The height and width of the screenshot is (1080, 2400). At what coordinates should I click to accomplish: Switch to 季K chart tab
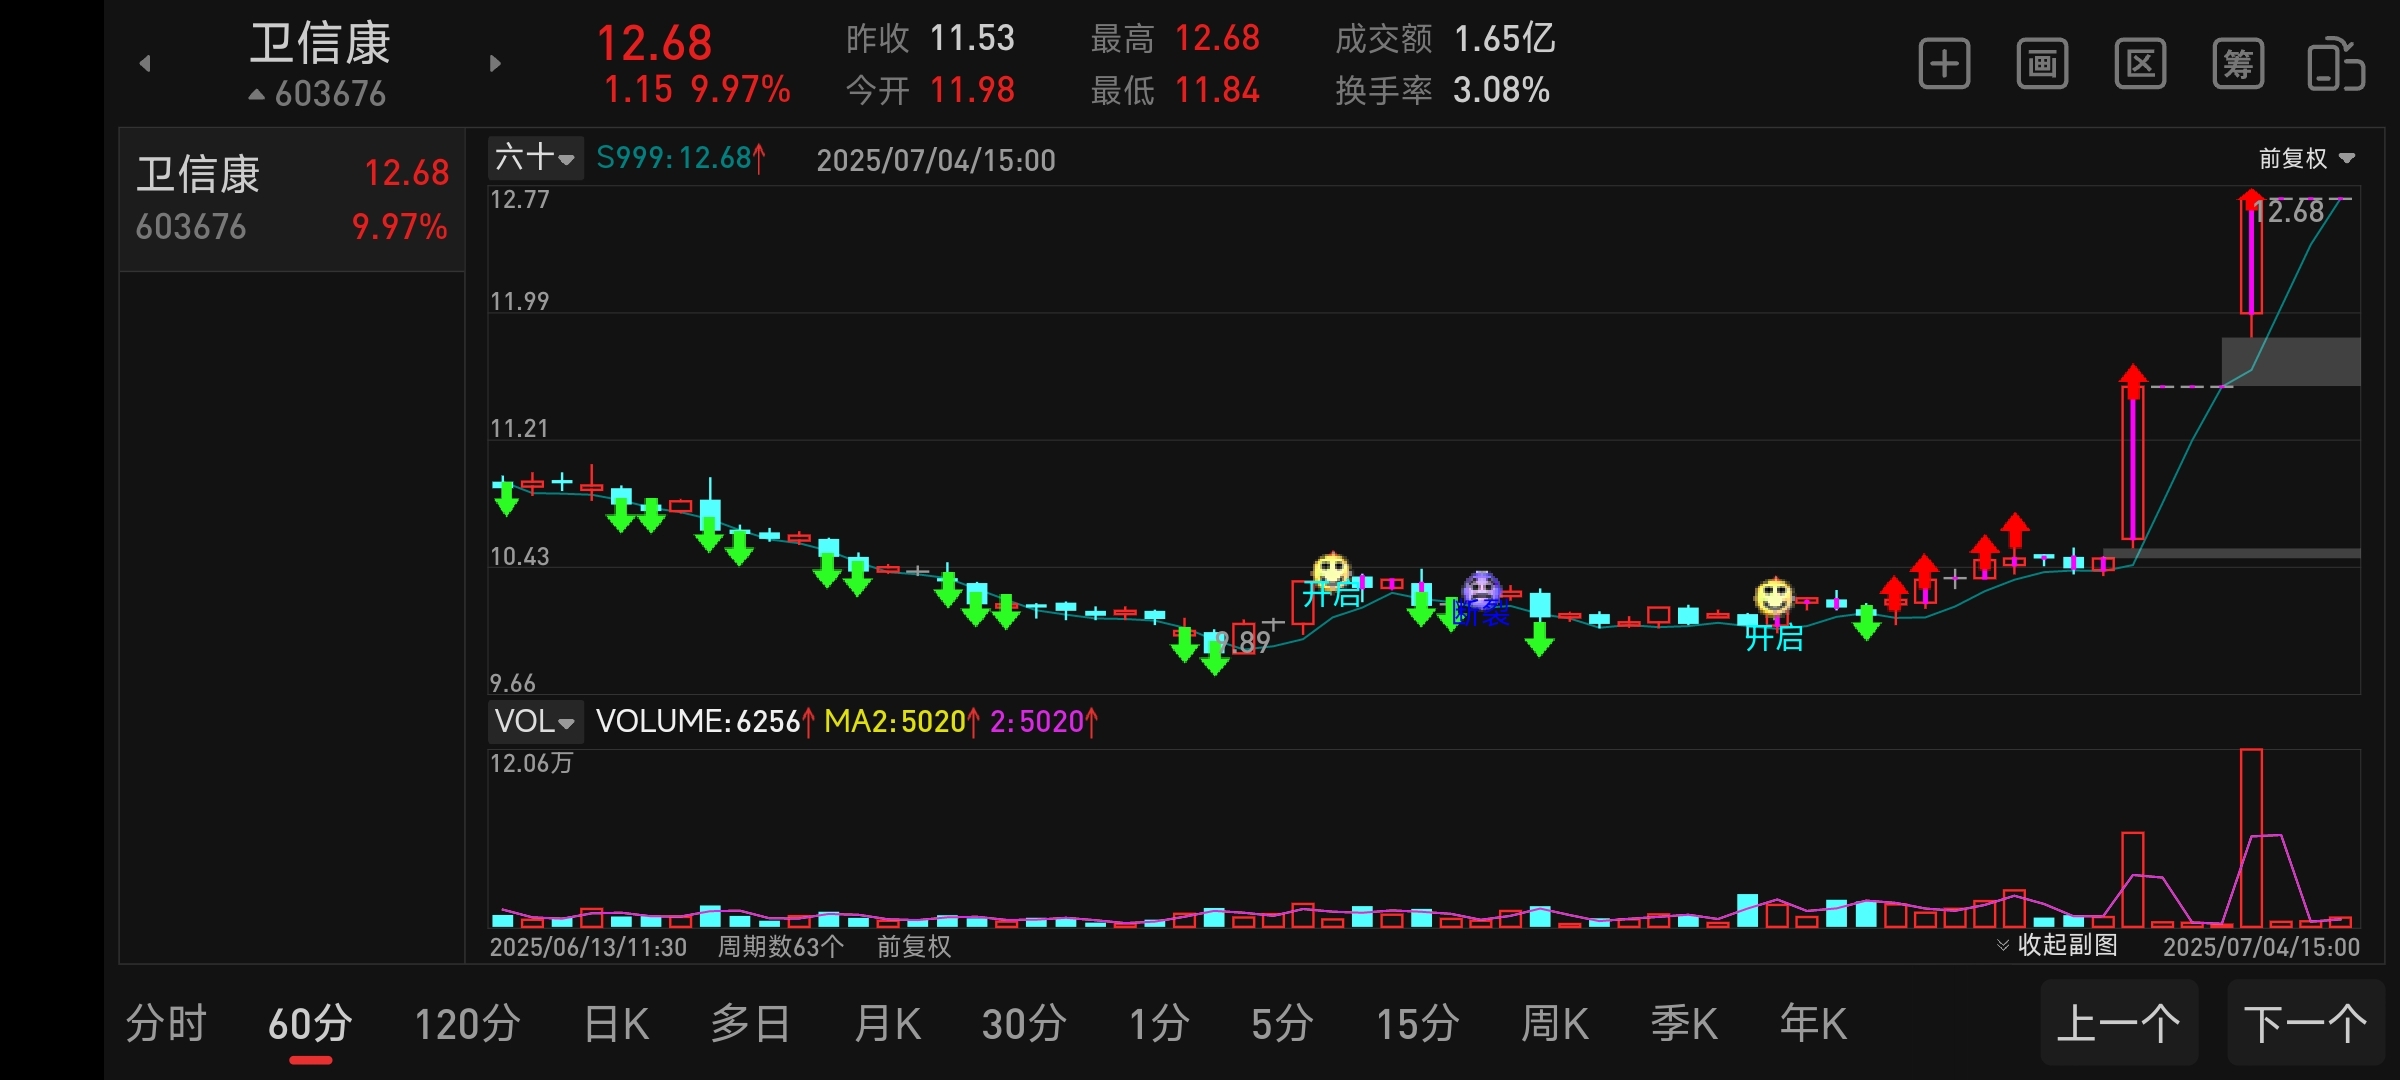1684,1023
